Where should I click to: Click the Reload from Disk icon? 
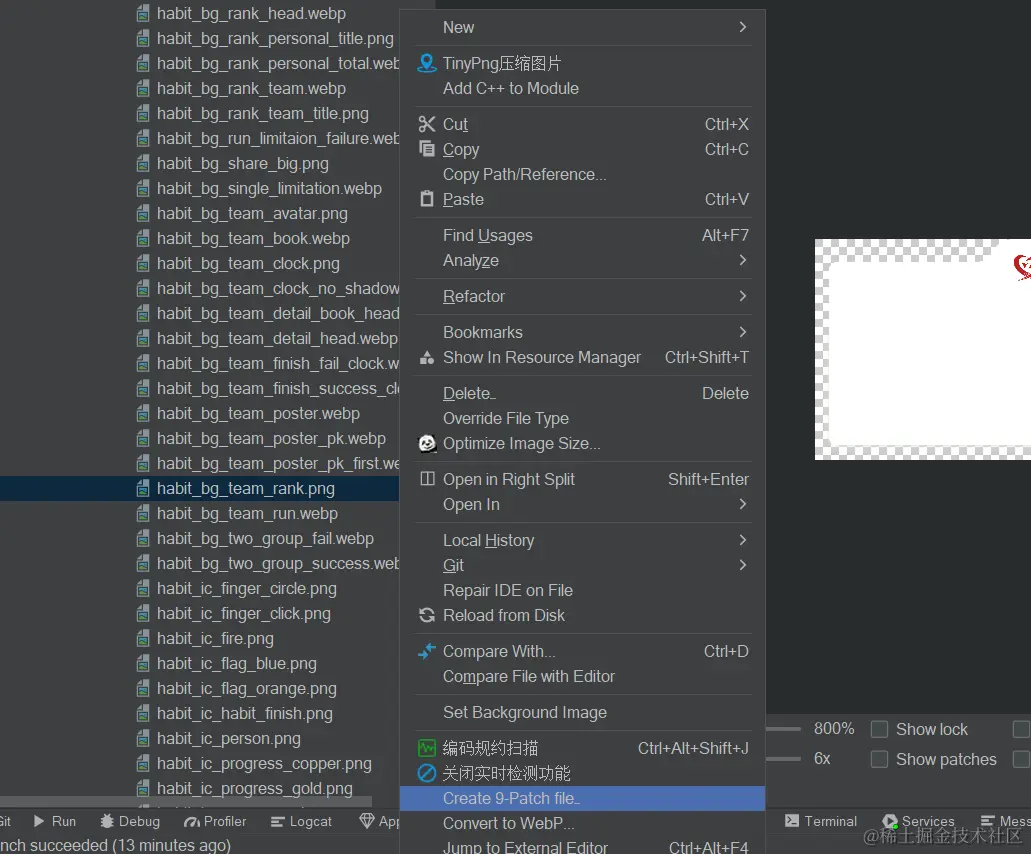click(x=427, y=615)
